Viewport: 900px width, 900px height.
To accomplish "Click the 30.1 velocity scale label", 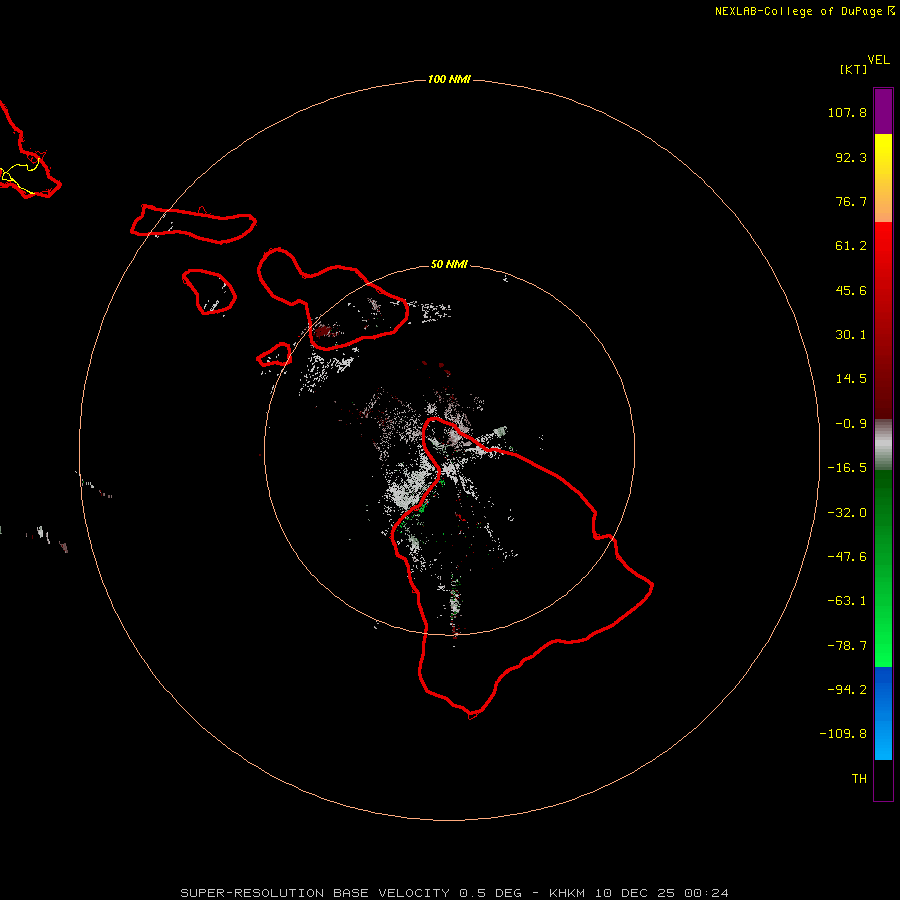I will pos(851,335).
